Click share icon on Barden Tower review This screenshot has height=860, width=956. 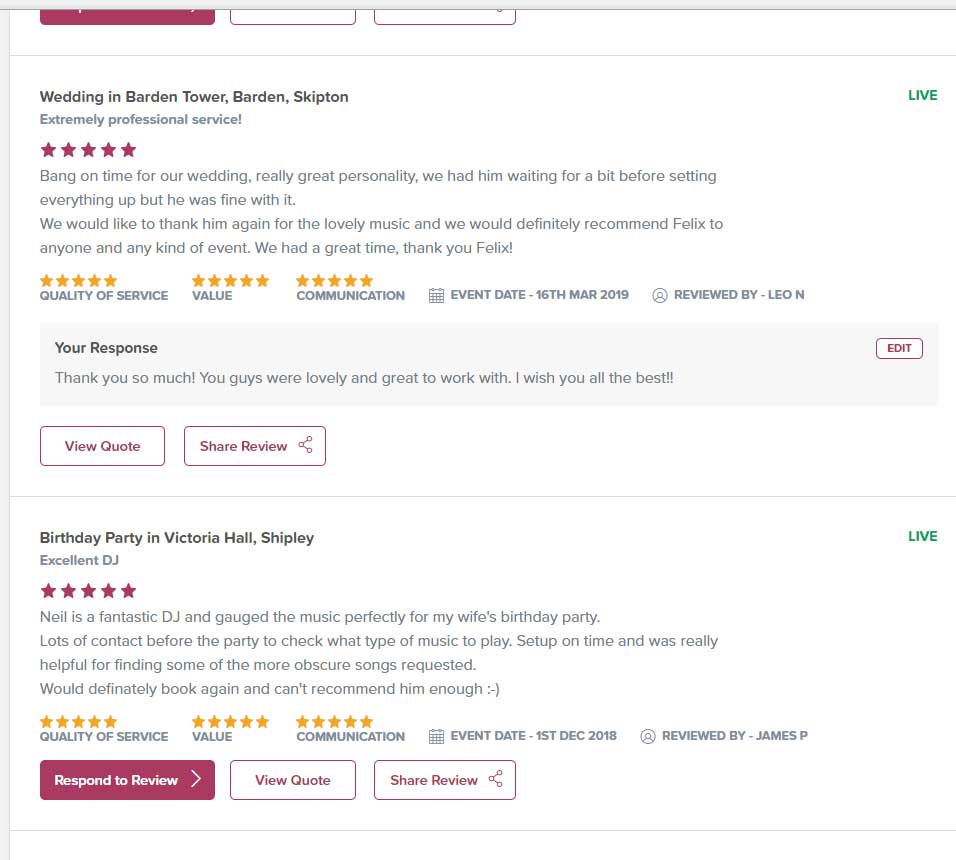point(305,446)
